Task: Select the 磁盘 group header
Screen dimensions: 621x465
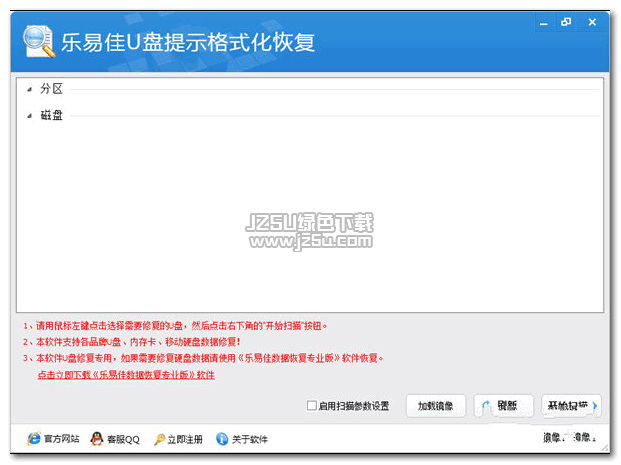Action: 51,115
